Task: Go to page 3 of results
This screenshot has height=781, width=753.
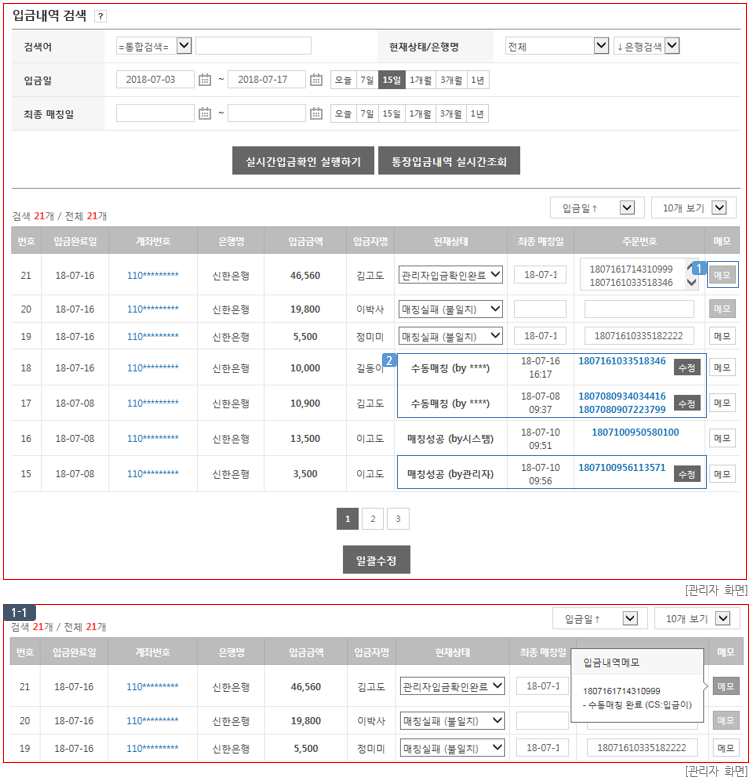Action: tap(398, 518)
